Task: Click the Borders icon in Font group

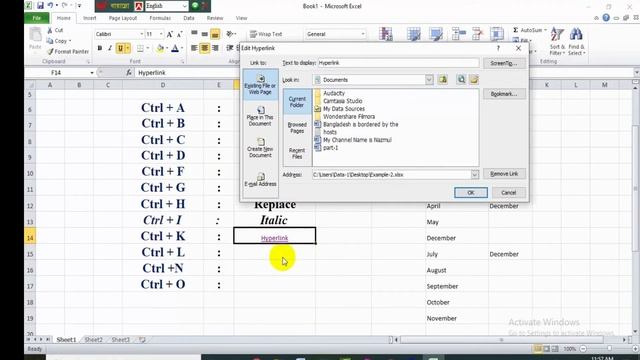Action: 140,48
